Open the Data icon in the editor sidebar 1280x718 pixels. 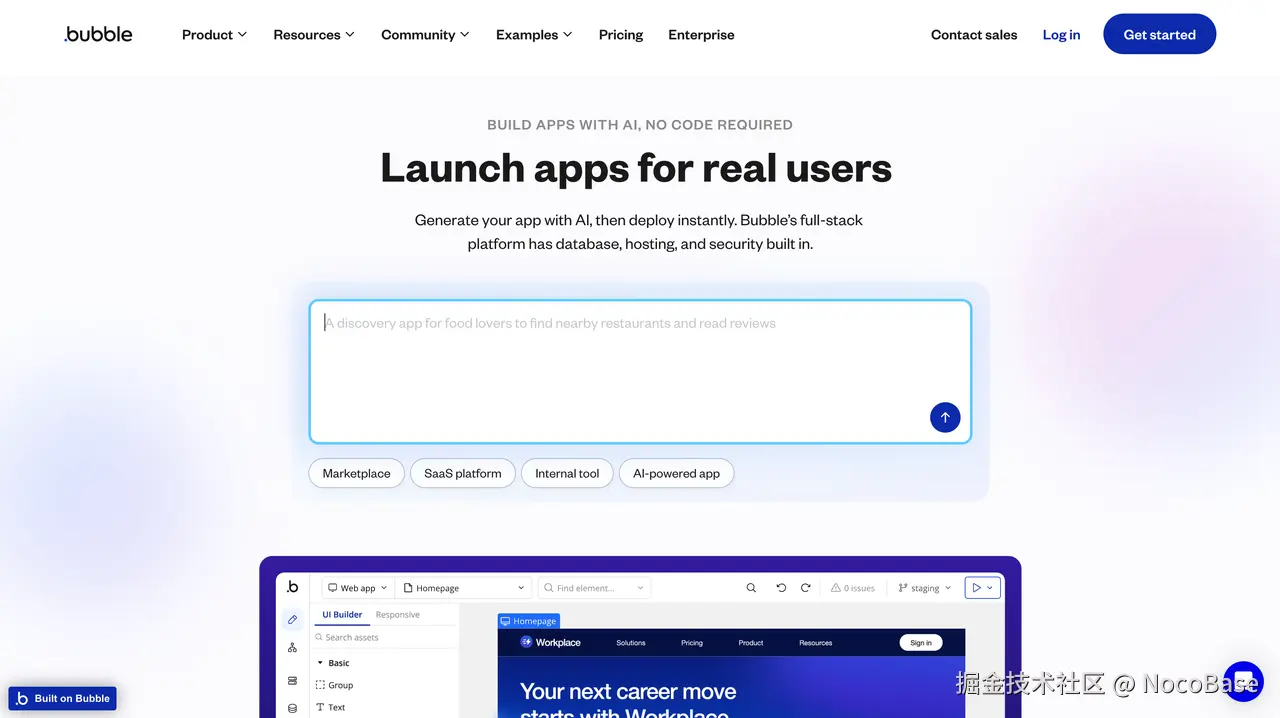[292, 680]
